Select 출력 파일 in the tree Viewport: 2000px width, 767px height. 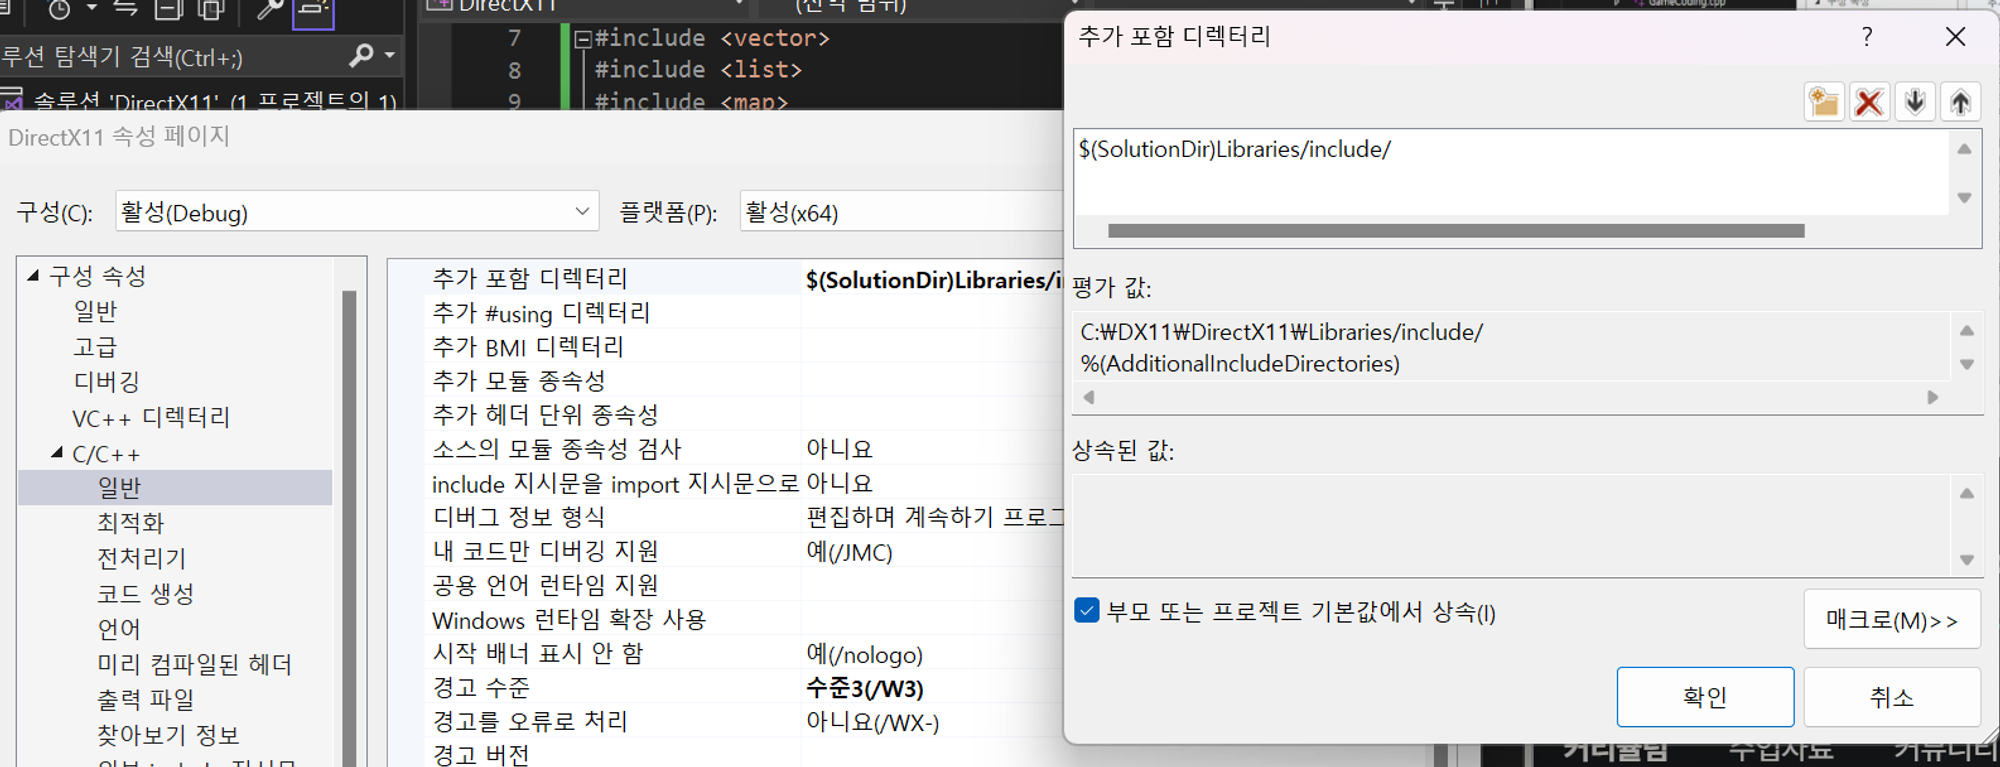click(x=145, y=699)
